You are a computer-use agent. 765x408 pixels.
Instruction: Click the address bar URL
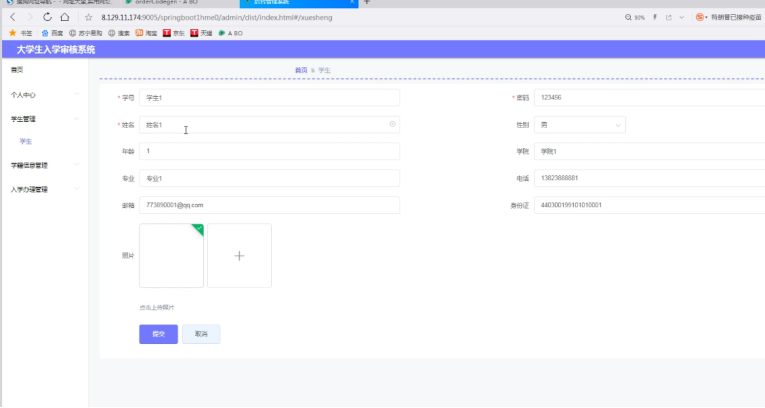point(217,18)
